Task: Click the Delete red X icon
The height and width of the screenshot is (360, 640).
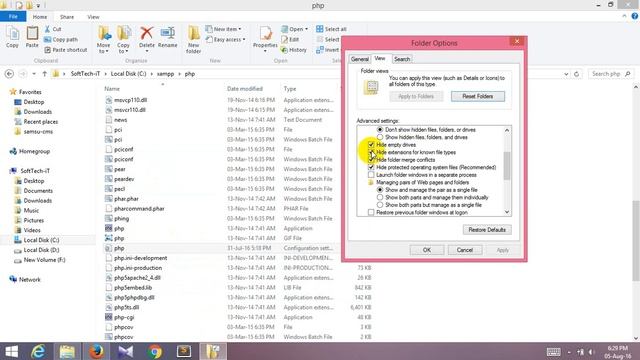Action: [x=147, y=33]
